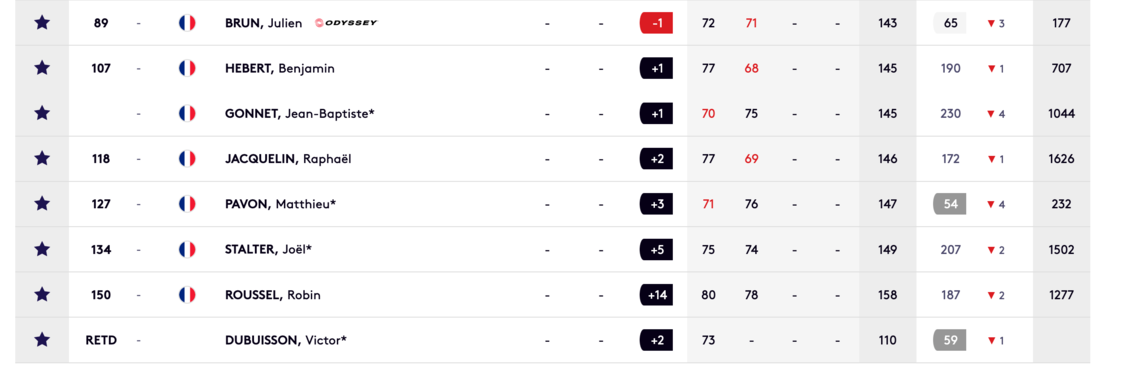Image resolution: width=1136 pixels, height=370 pixels.
Task: Open HEBERT, Benjamin player details
Action: (x=280, y=69)
